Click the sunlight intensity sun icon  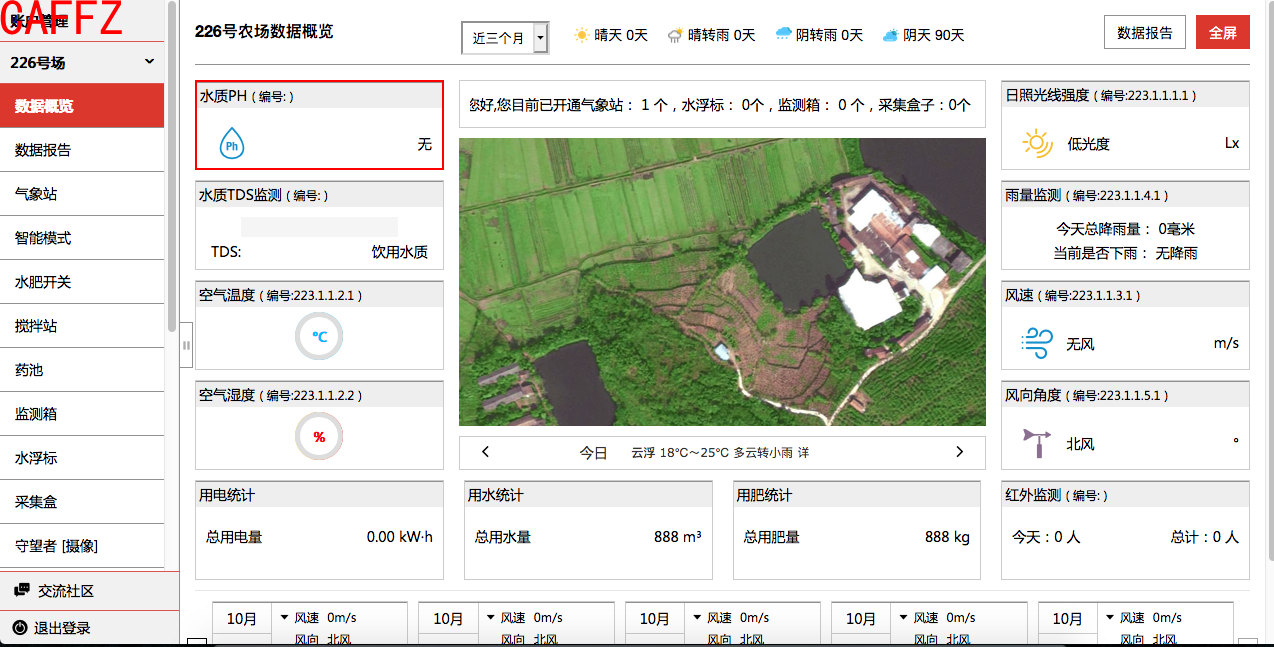[1037, 144]
